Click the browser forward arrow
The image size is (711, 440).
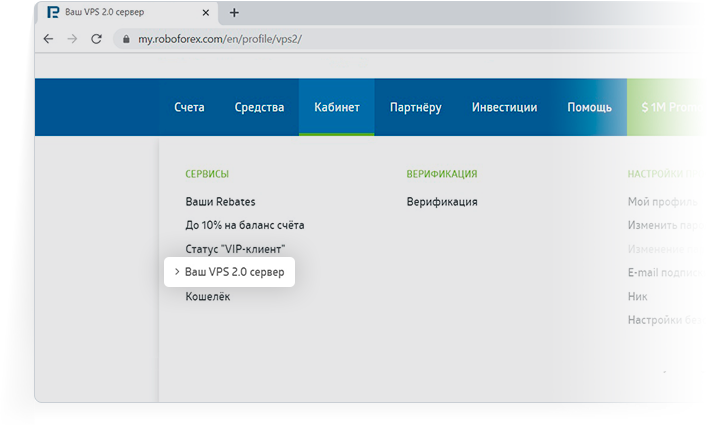coord(72,39)
